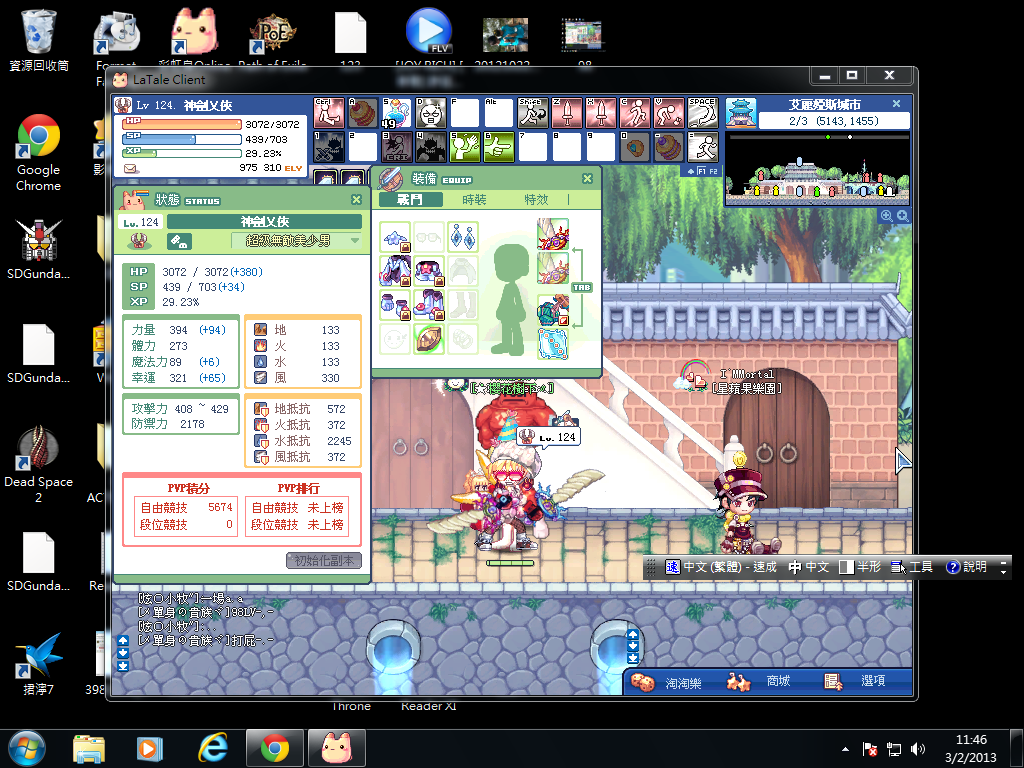1024x768 pixels.
Task: Select the gloves equipment slot
Action: pyautogui.click(x=395, y=305)
